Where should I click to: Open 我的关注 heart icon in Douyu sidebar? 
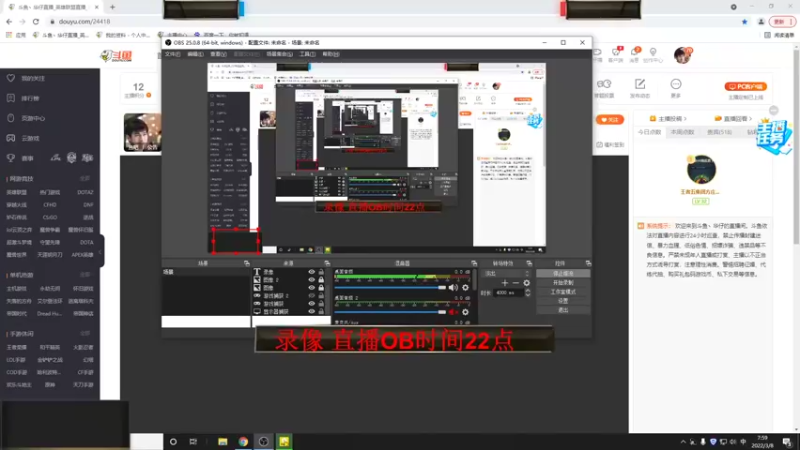[x=11, y=78]
